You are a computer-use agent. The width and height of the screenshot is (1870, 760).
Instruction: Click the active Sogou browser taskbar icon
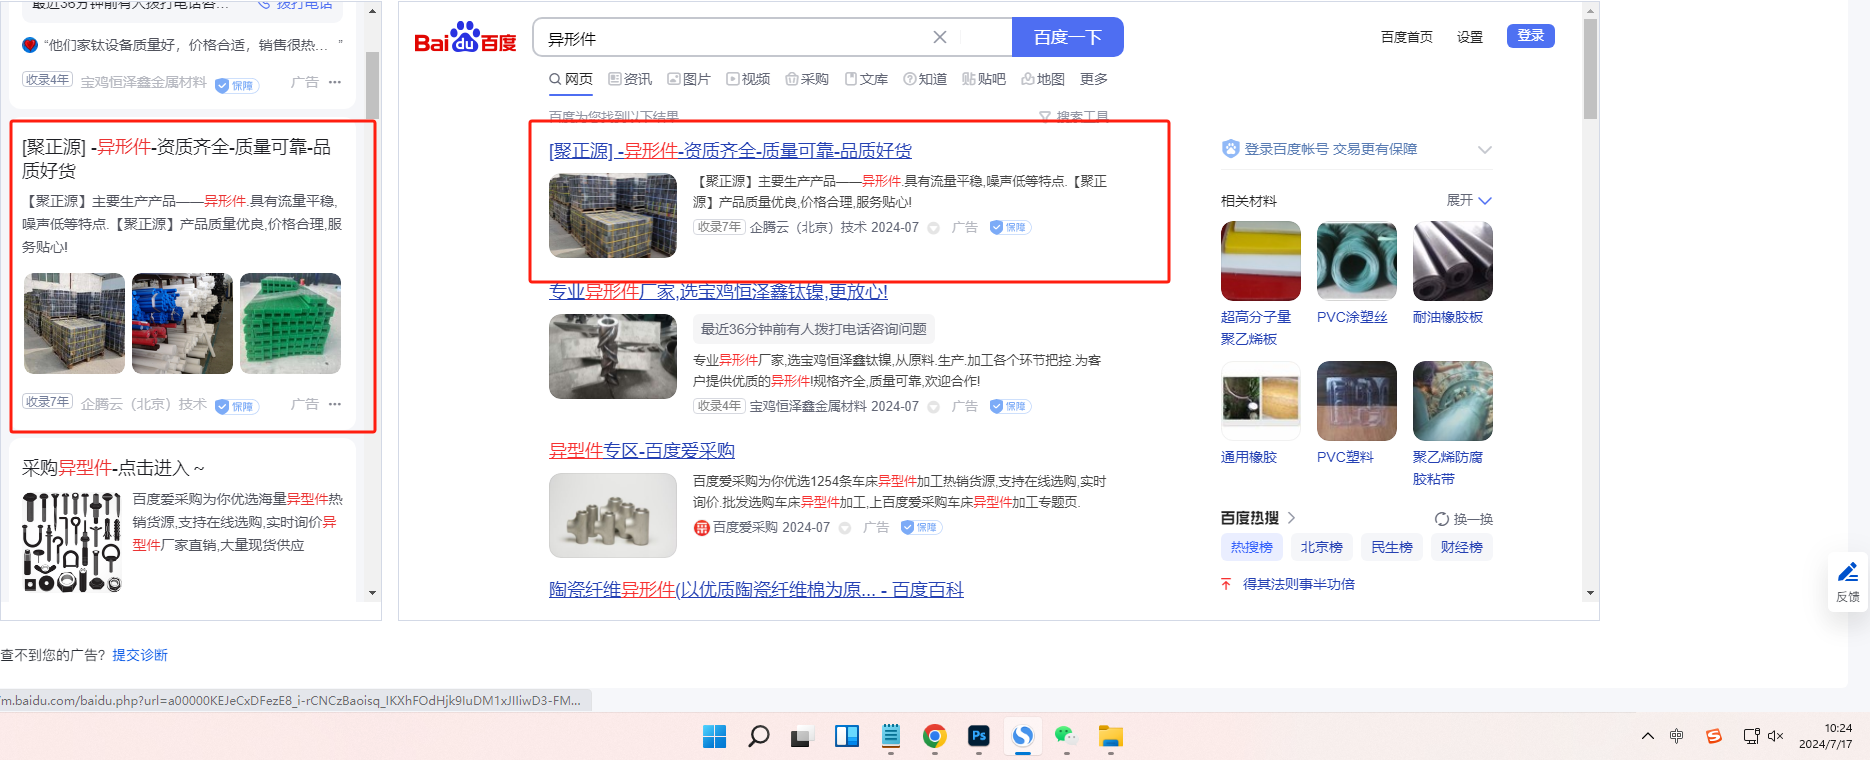pyautogui.click(x=1022, y=737)
